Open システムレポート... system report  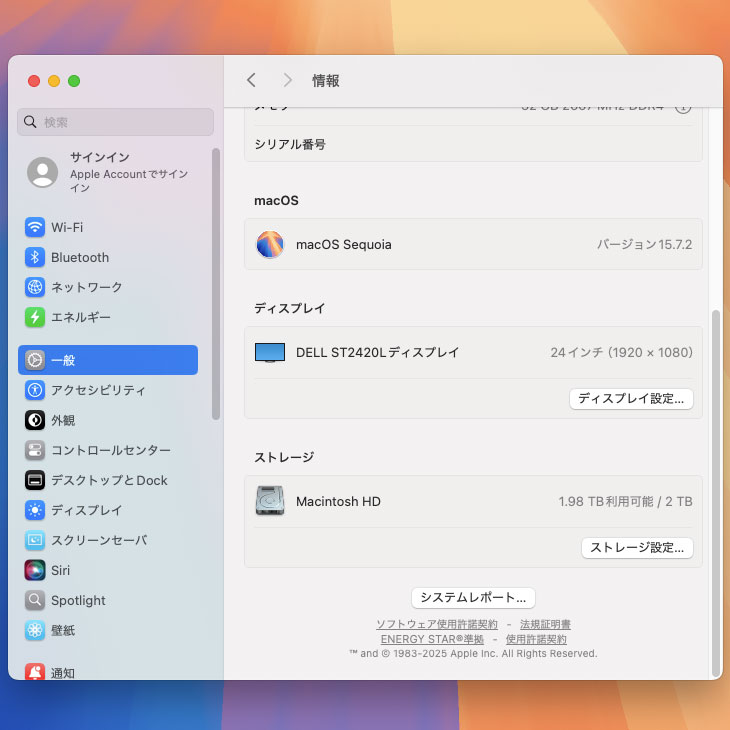click(473, 597)
